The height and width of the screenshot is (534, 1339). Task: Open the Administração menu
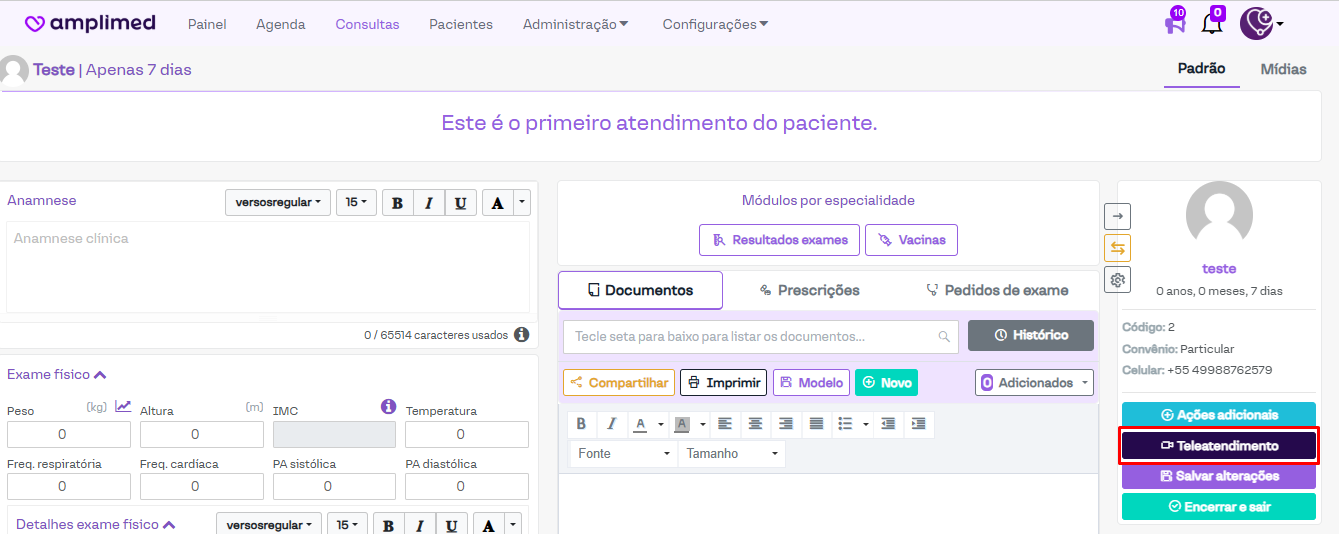[575, 24]
